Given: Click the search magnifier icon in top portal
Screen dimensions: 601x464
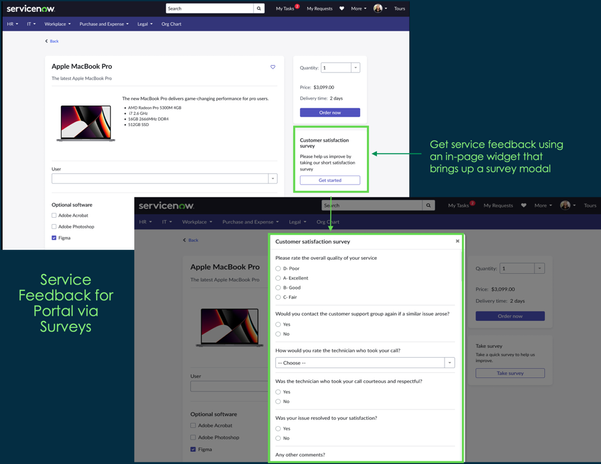Looking at the screenshot, I should [x=259, y=8].
